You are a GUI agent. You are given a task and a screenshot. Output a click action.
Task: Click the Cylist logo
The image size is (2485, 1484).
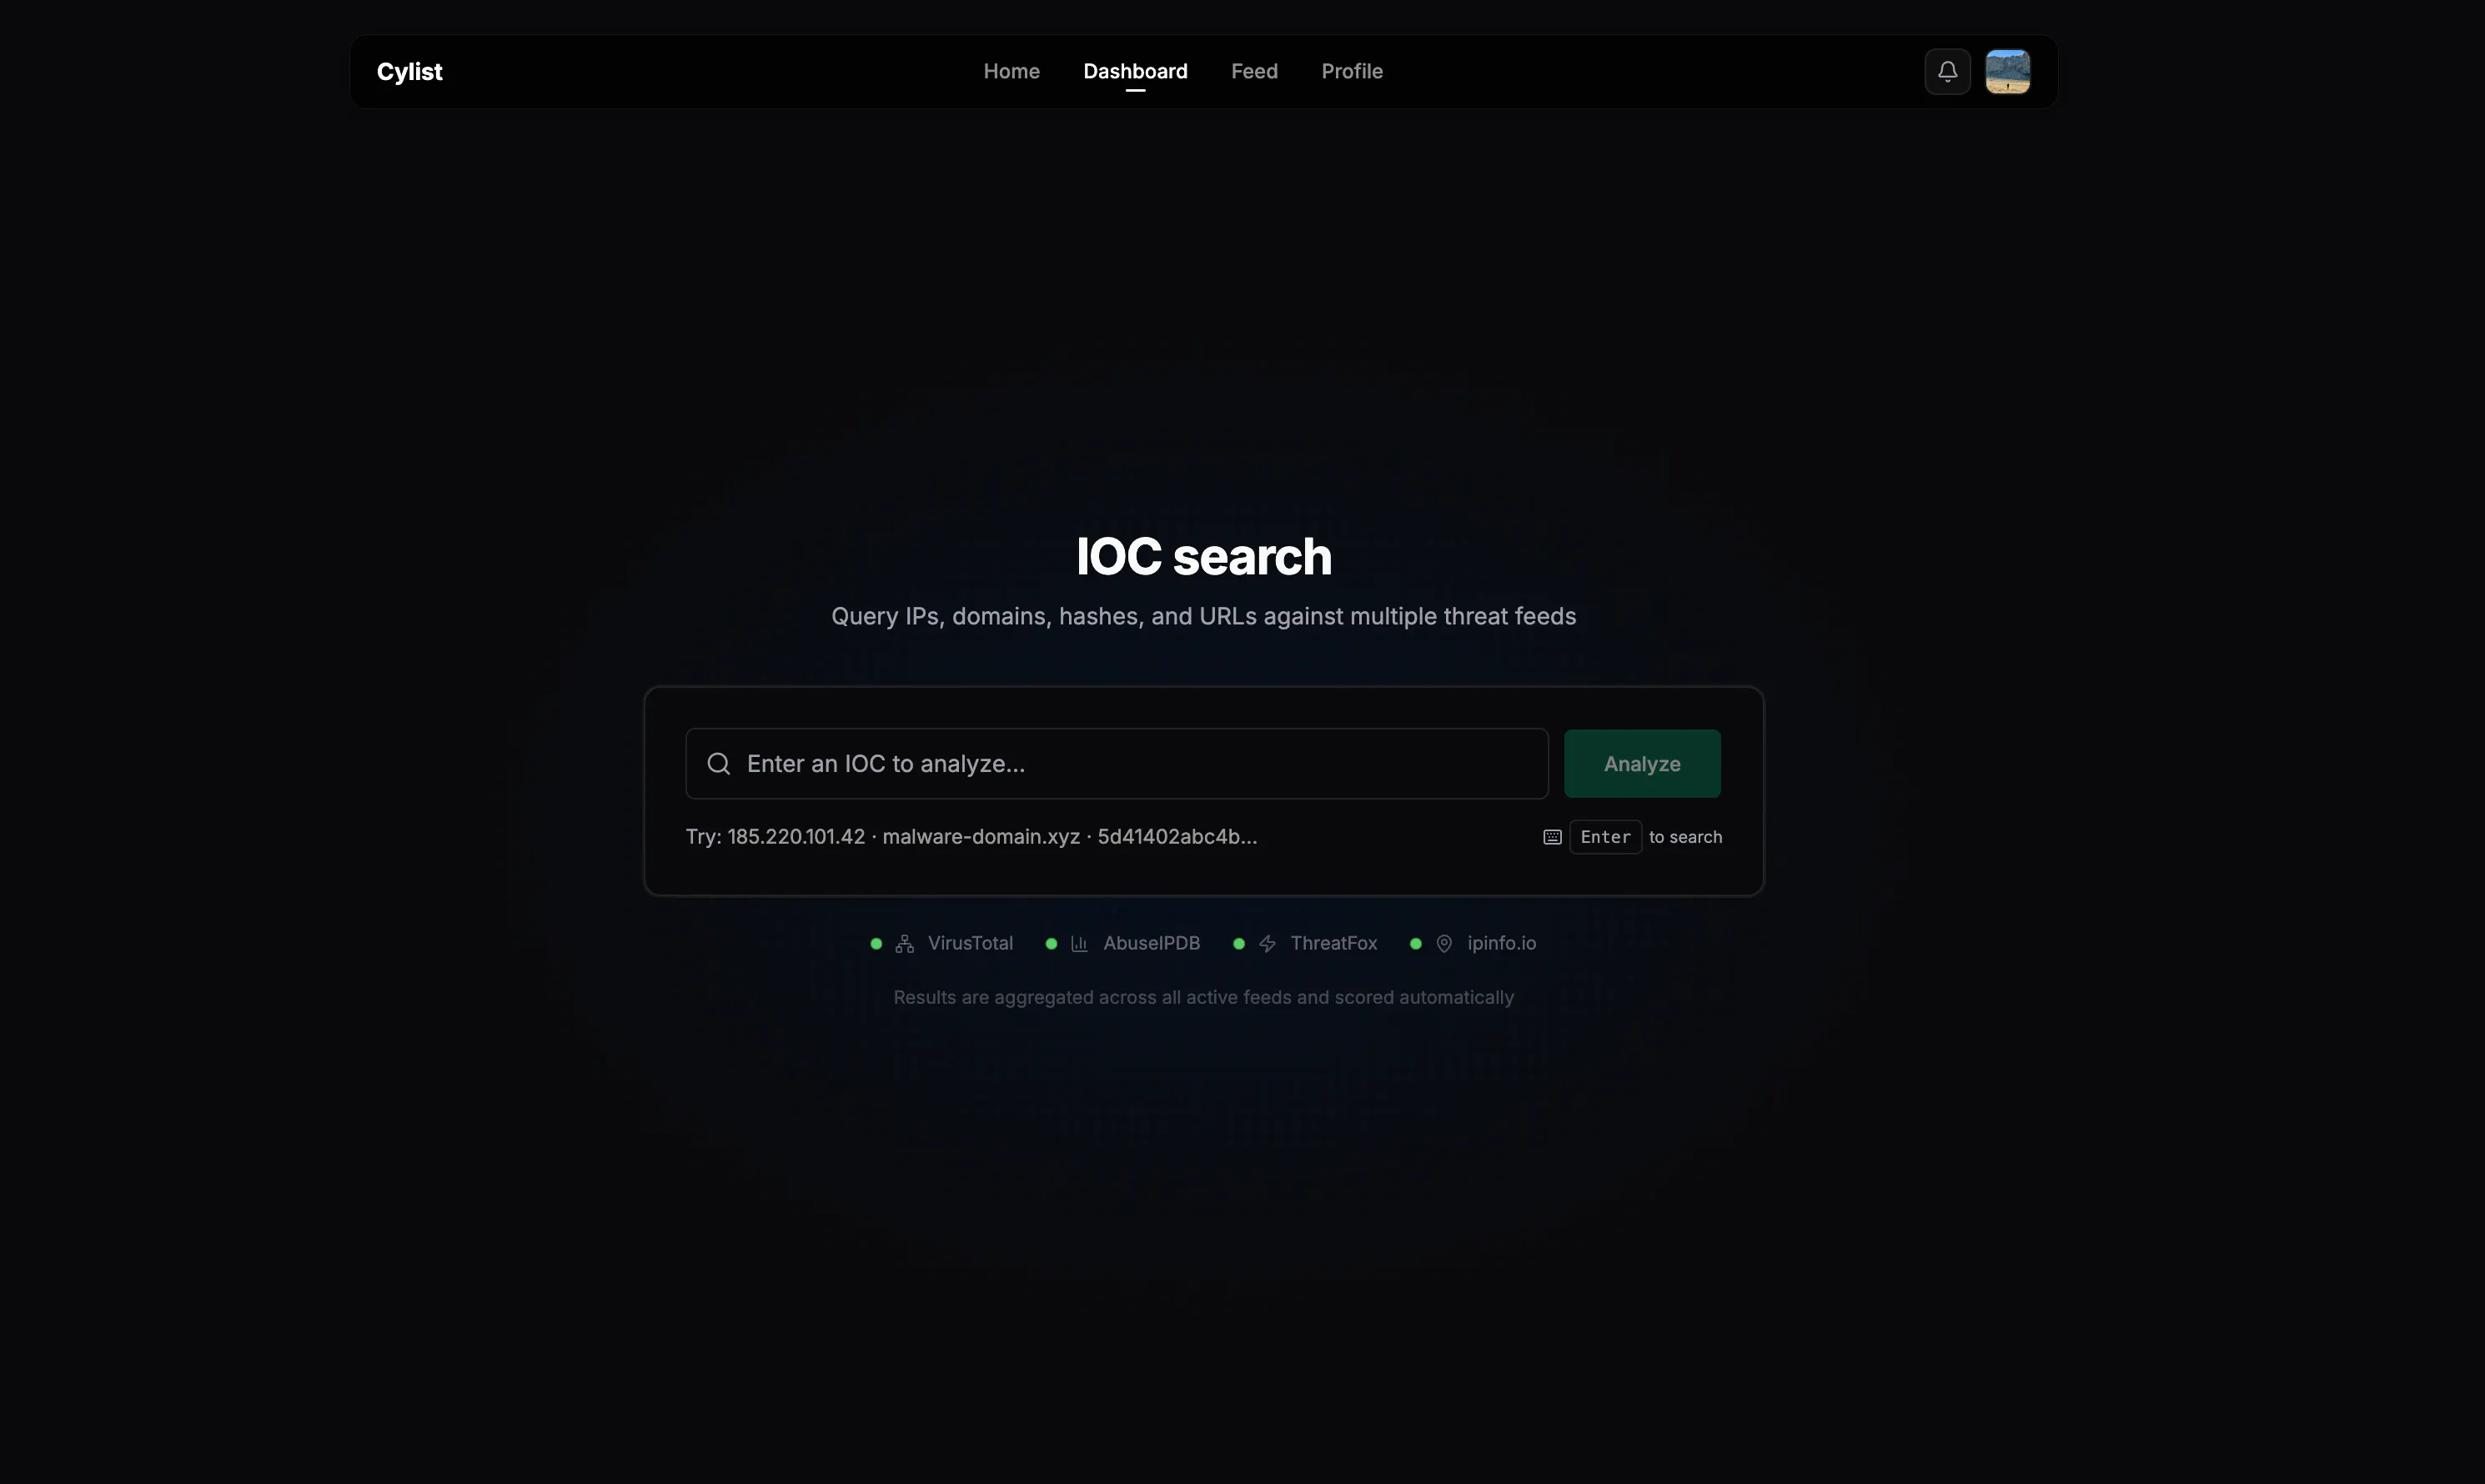coord(409,72)
